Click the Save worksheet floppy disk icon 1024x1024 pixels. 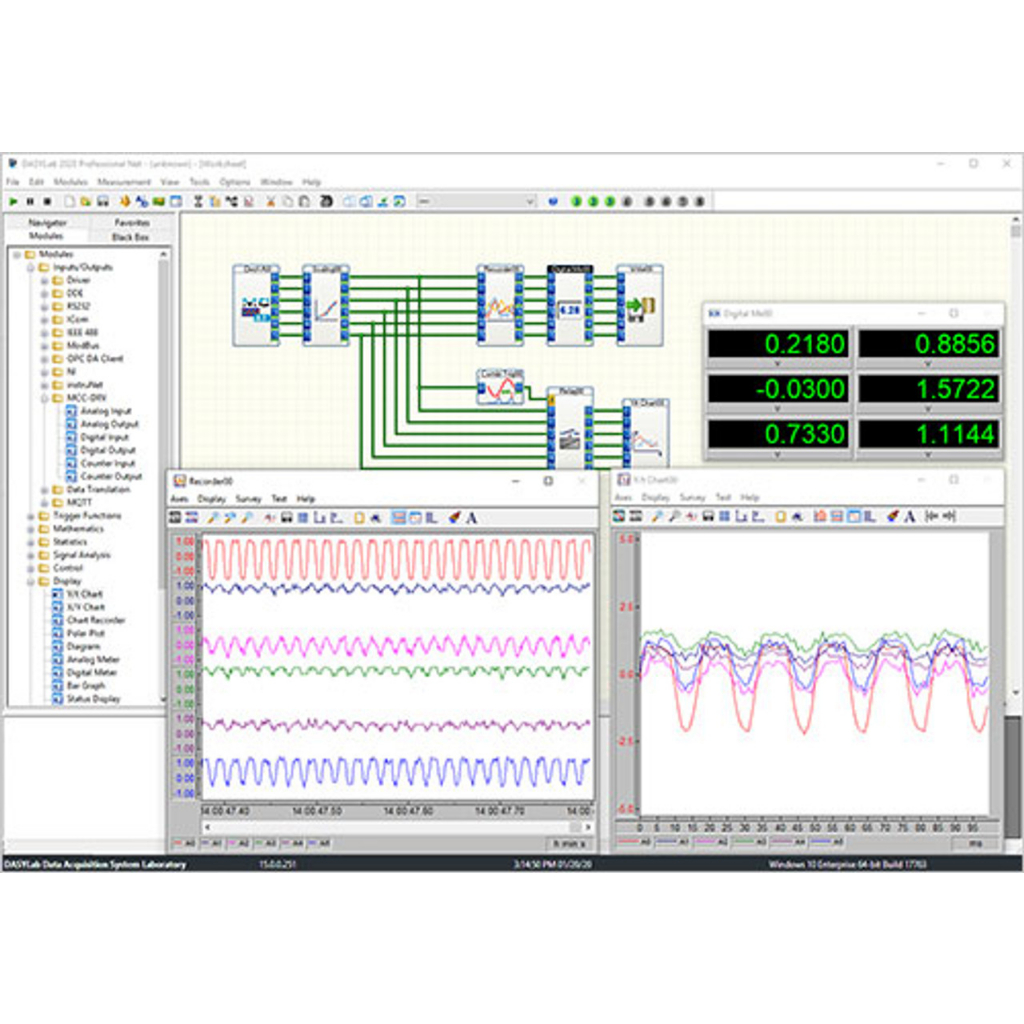[x=102, y=201]
